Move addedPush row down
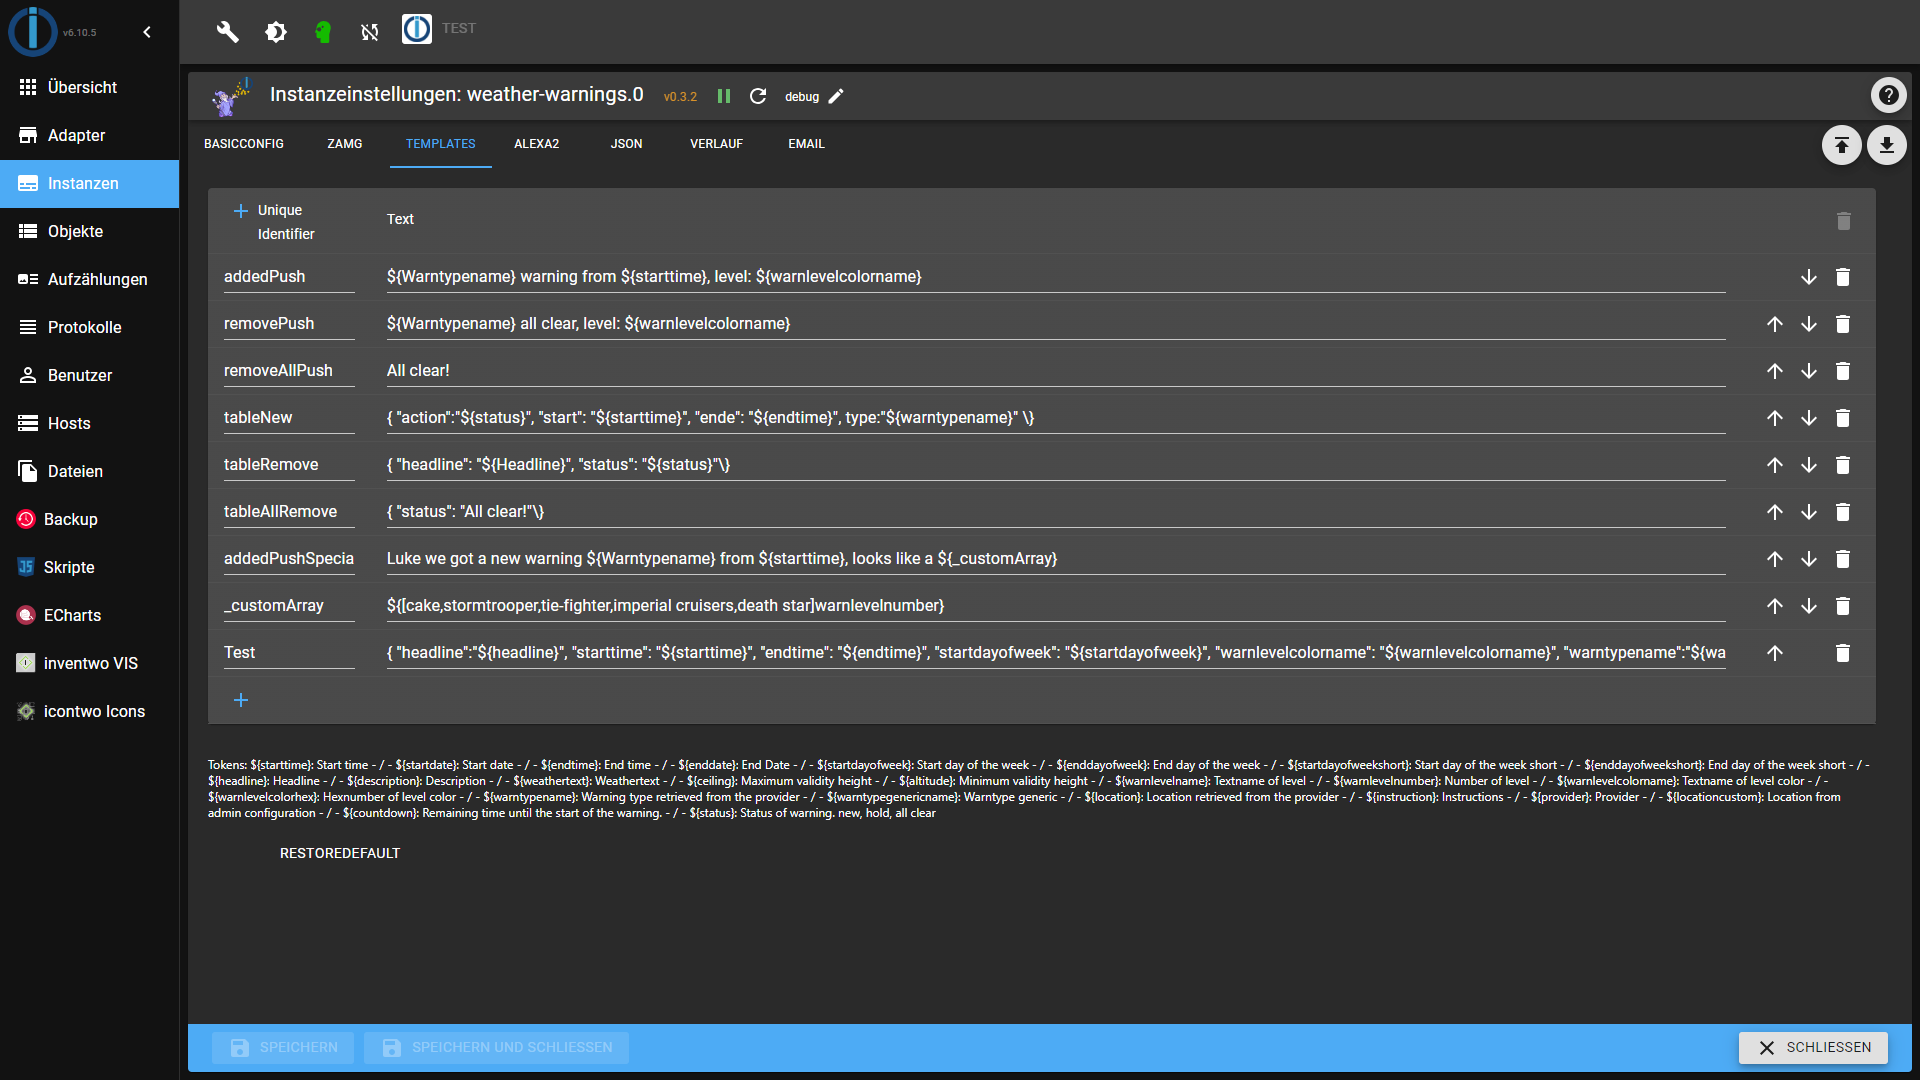The image size is (1920, 1080). [x=1808, y=277]
